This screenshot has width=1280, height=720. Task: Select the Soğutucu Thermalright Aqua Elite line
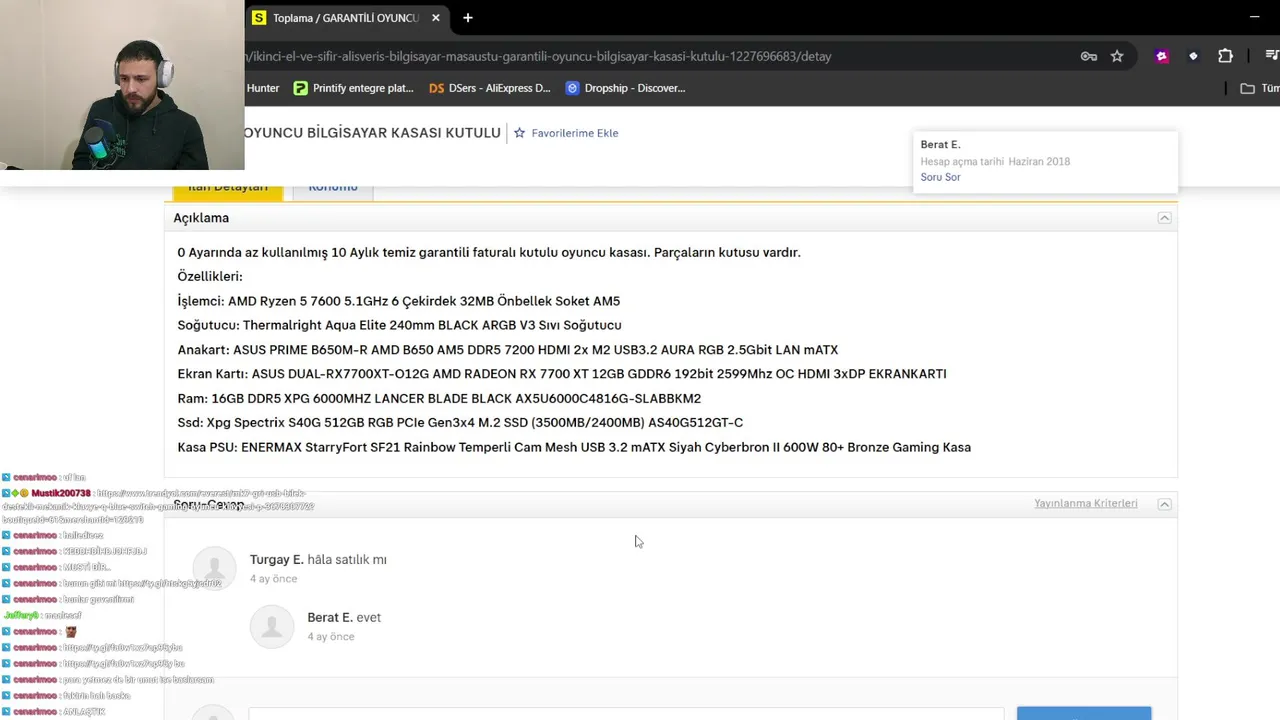tap(399, 325)
